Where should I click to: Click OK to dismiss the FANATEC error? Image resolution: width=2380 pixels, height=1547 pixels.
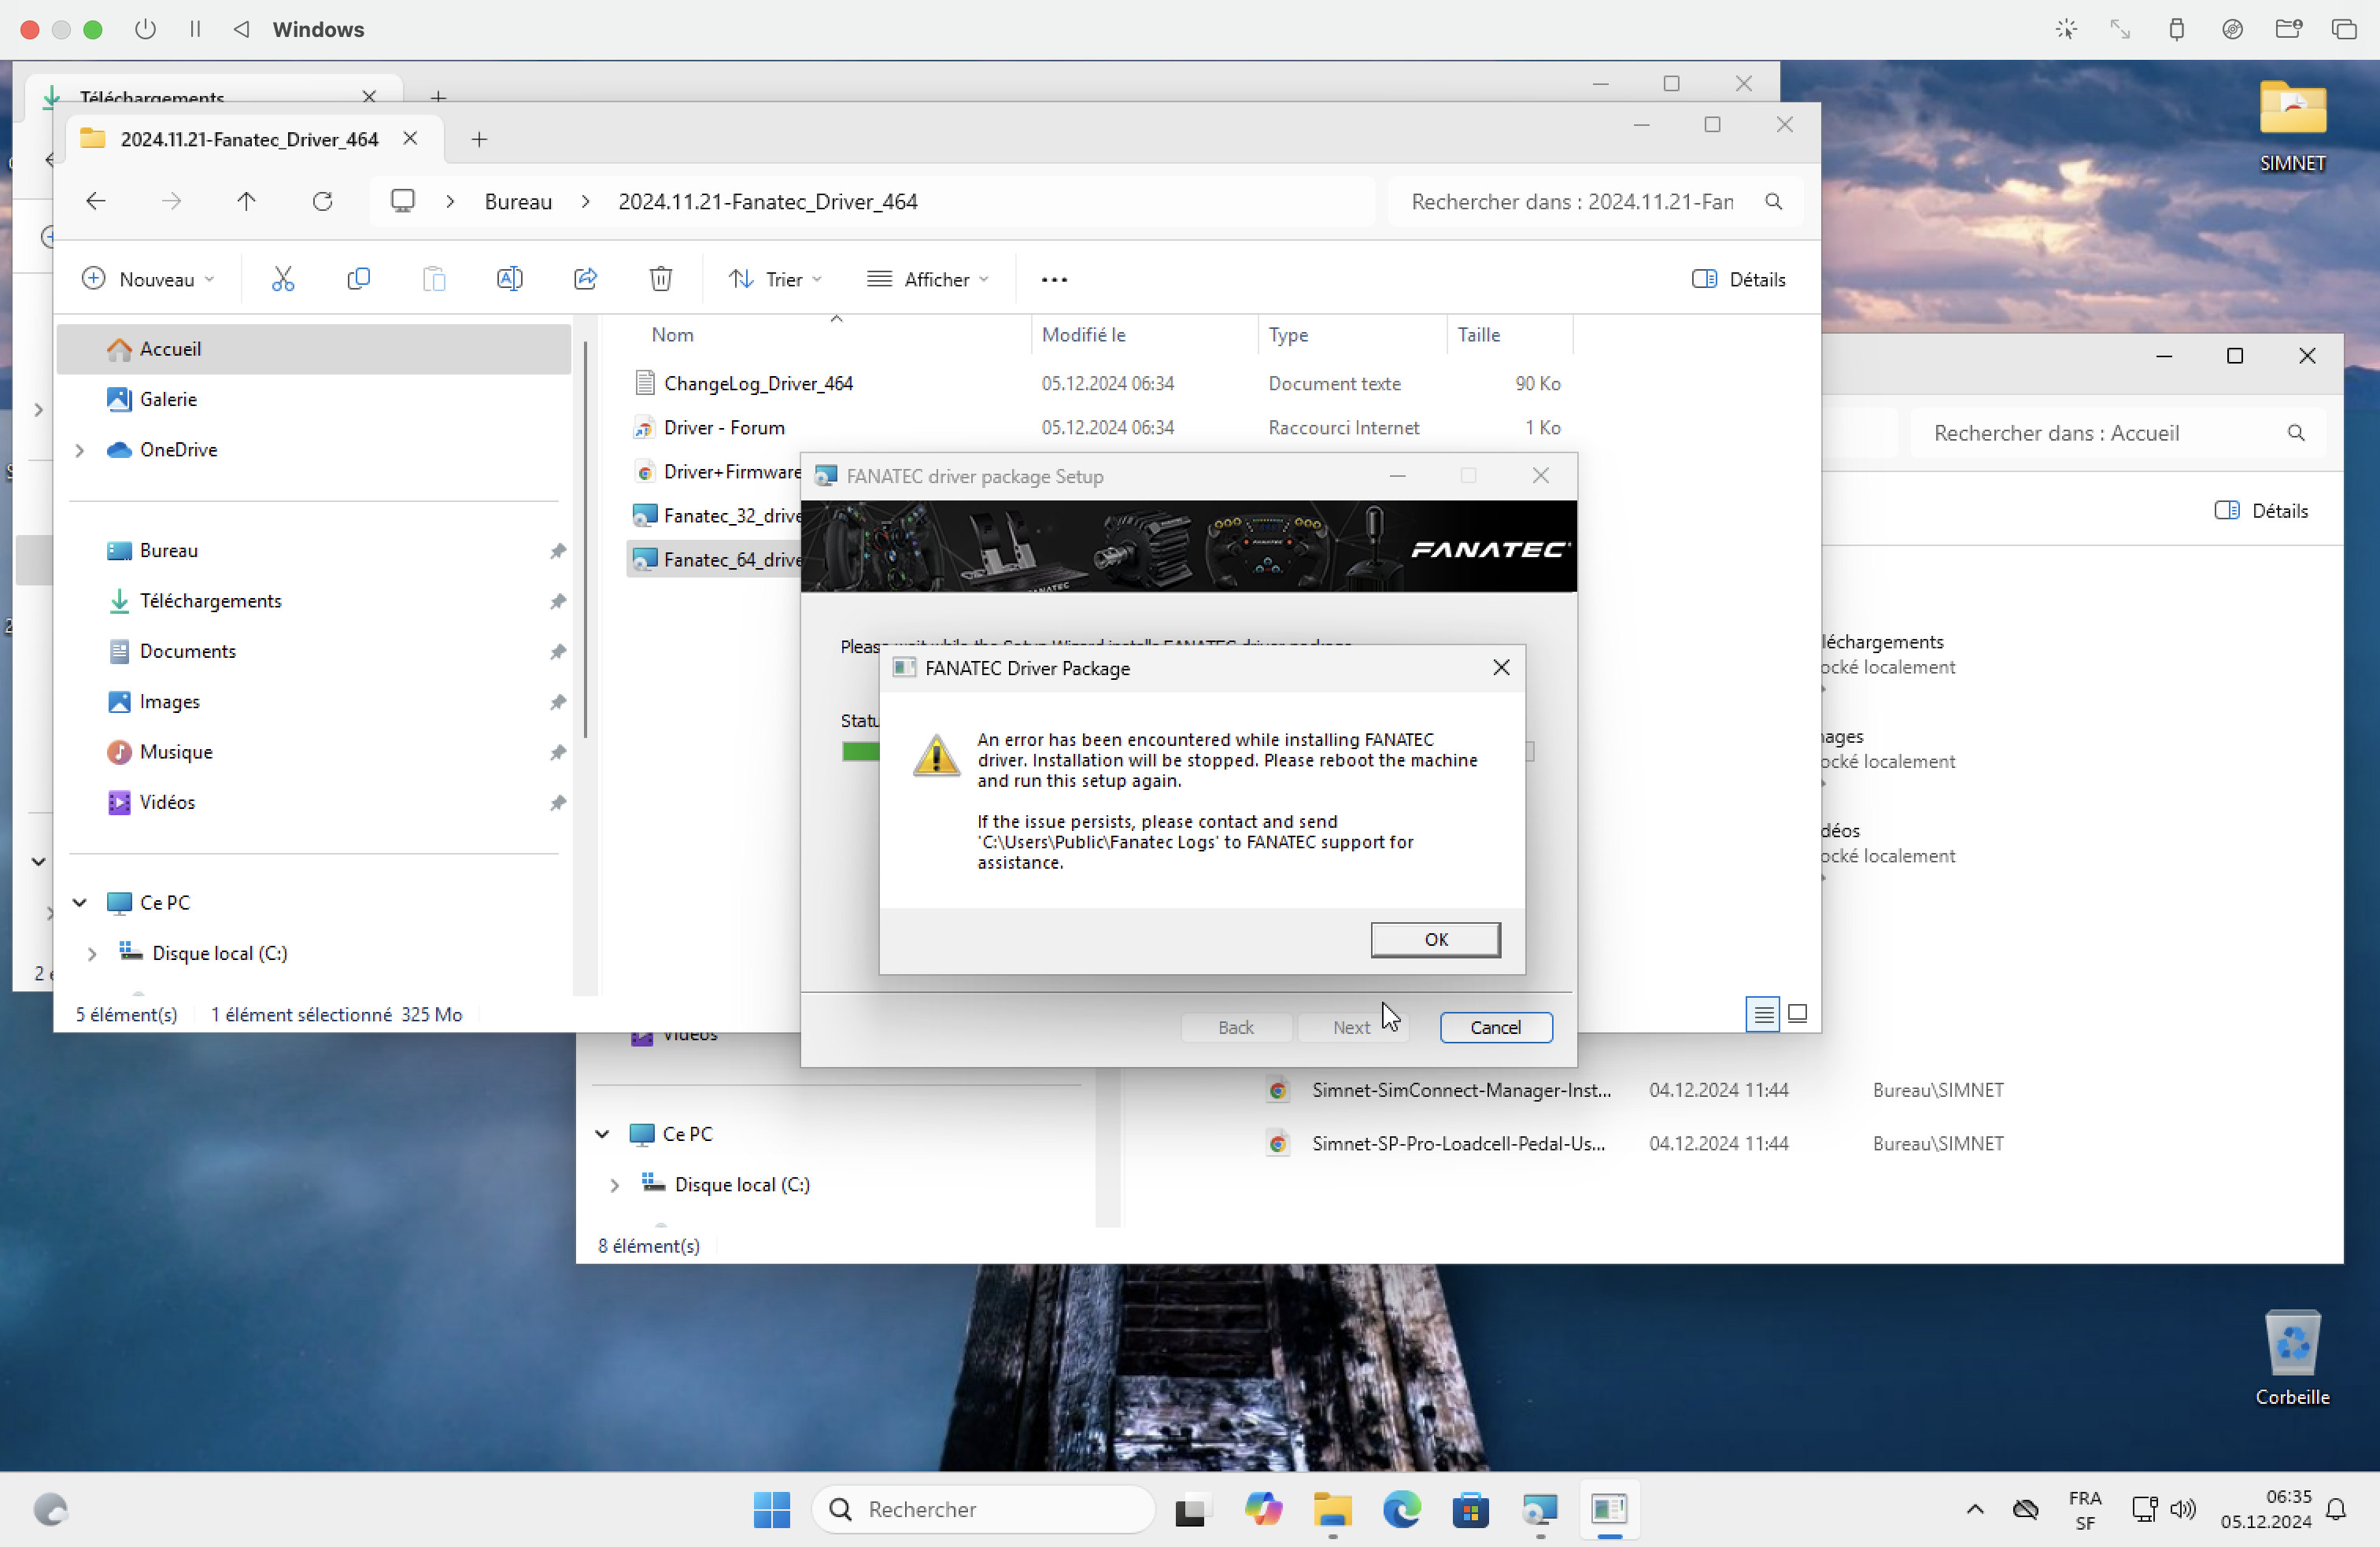(1435, 938)
